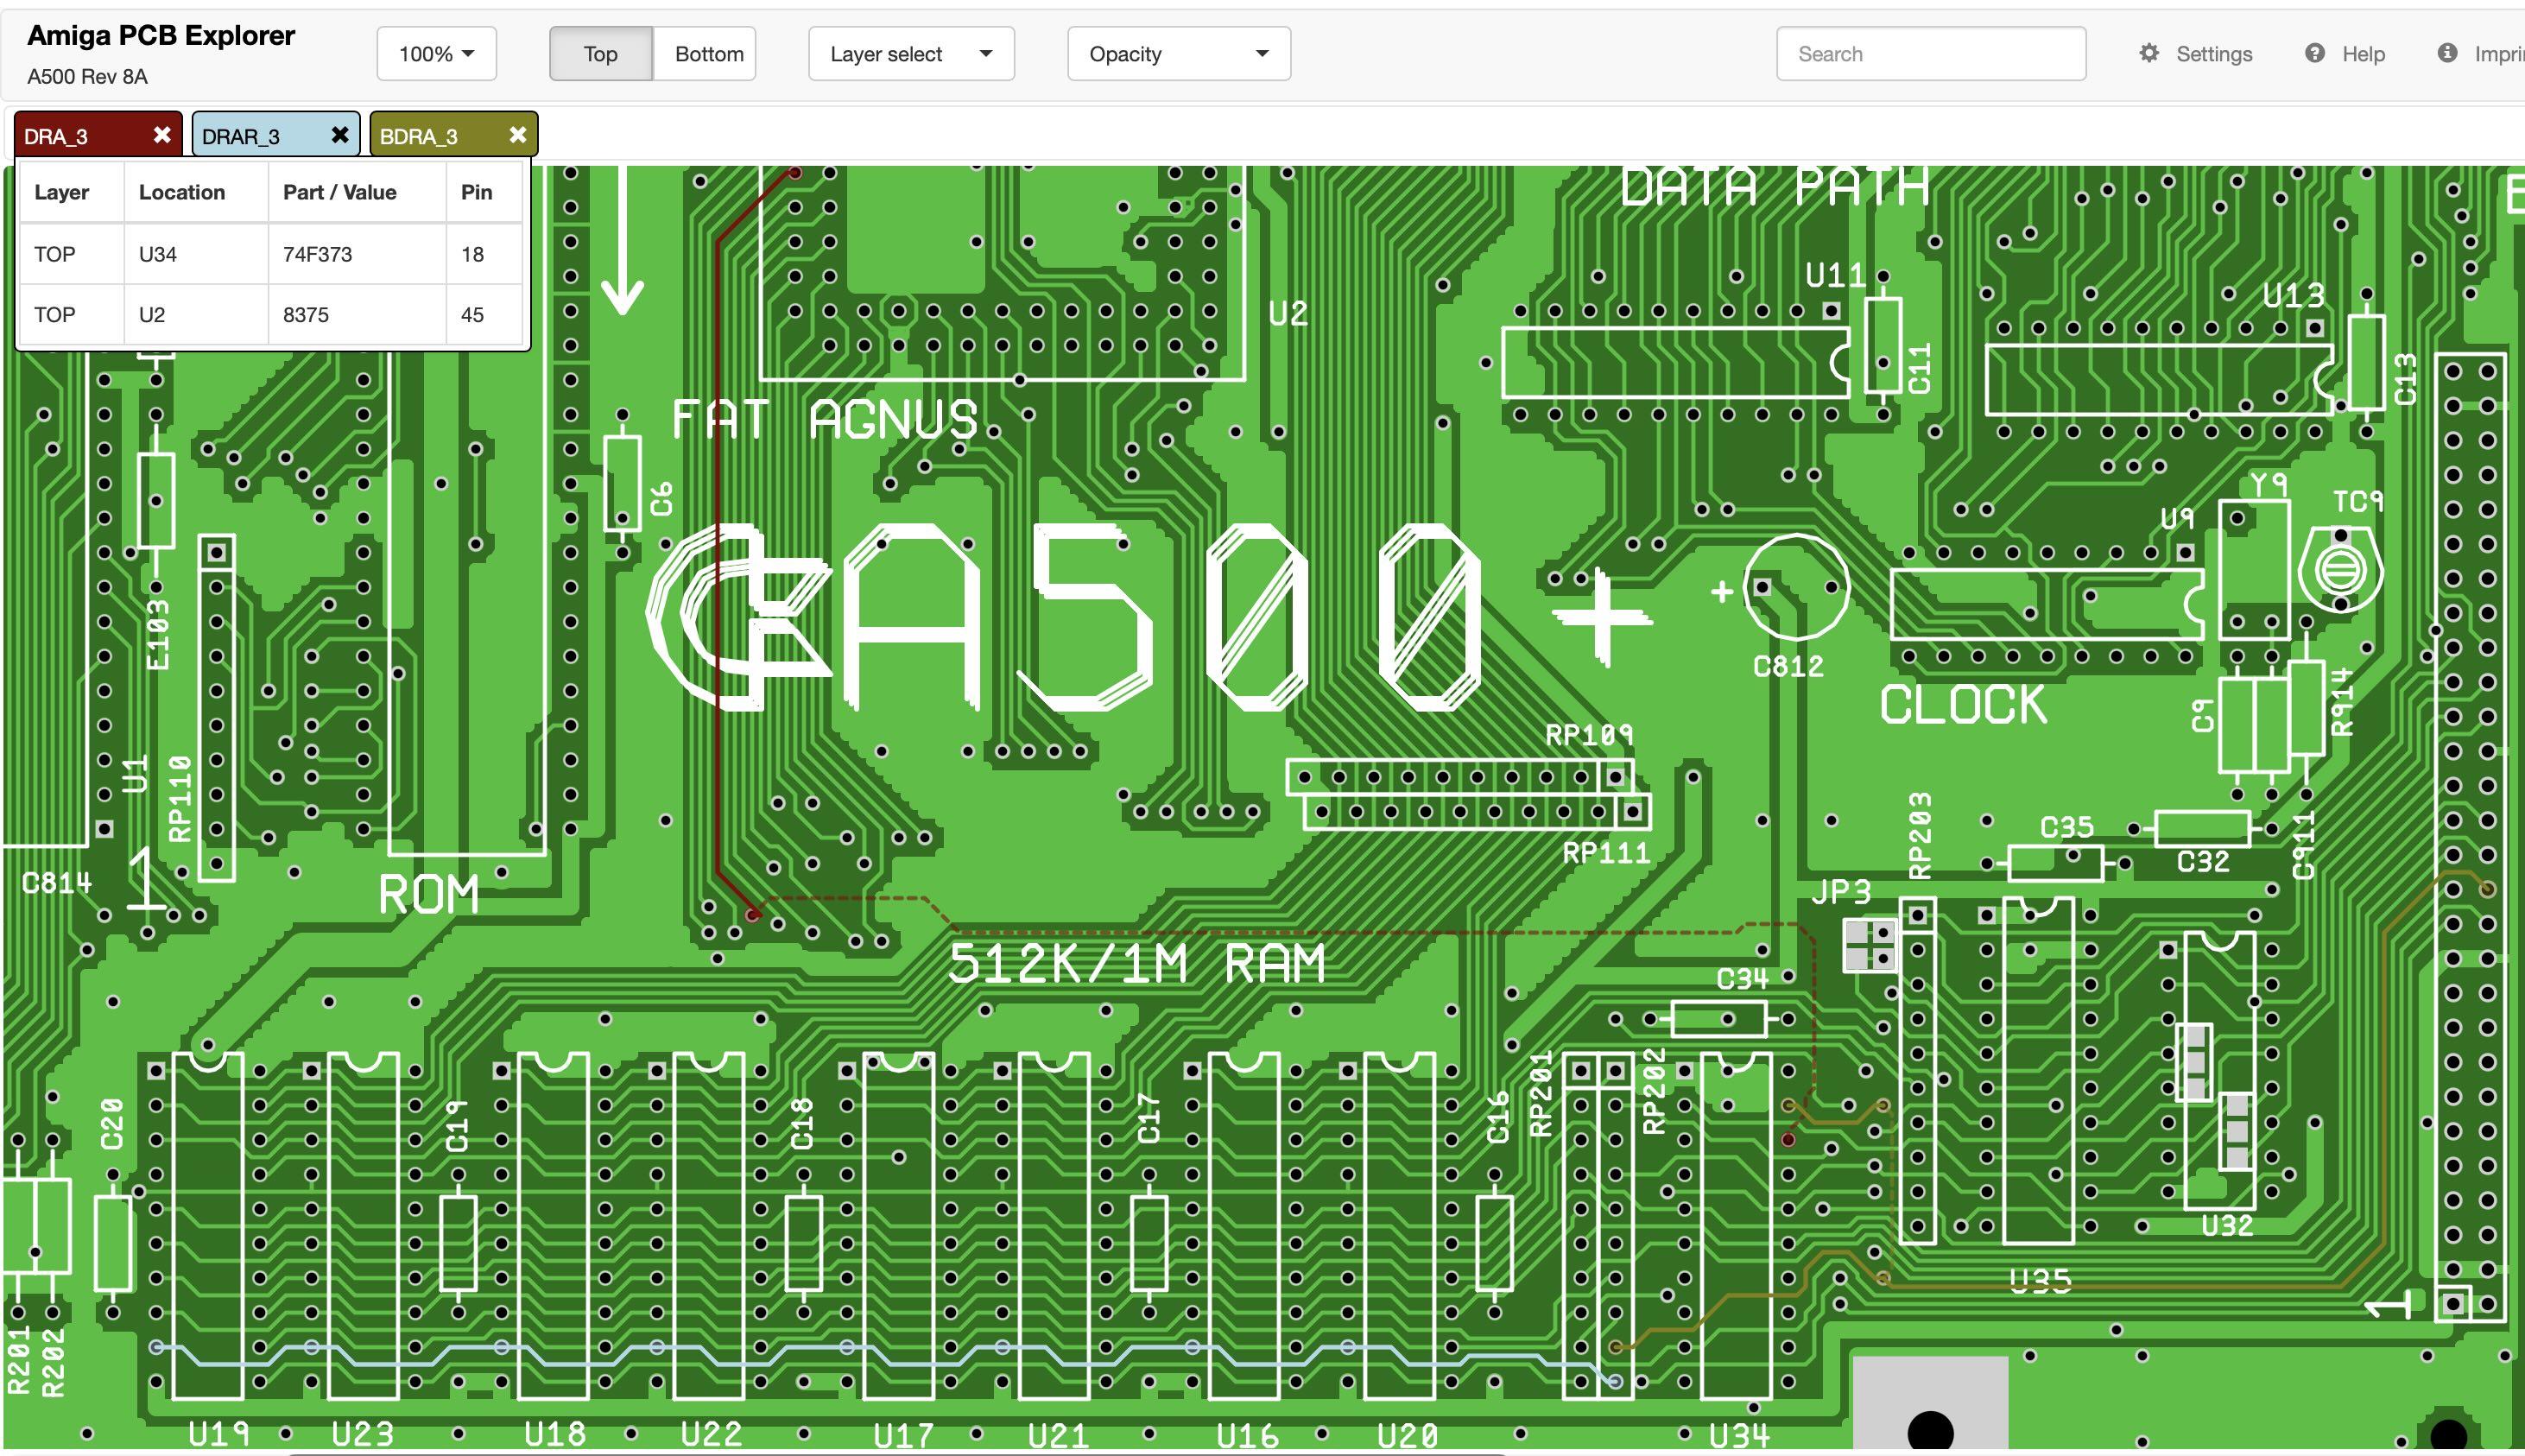2525x1456 pixels.
Task: Click the C32 capacitor outline
Action: pyautogui.click(x=2202, y=829)
